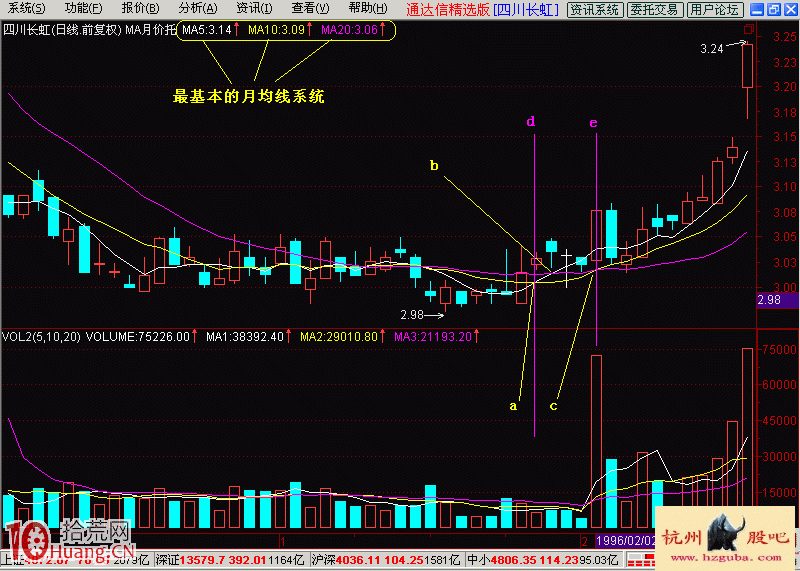This screenshot has width=800, height=571.
Task: Click the 四川长虹(日线.前复权) chart title
Action: (62, 30)
